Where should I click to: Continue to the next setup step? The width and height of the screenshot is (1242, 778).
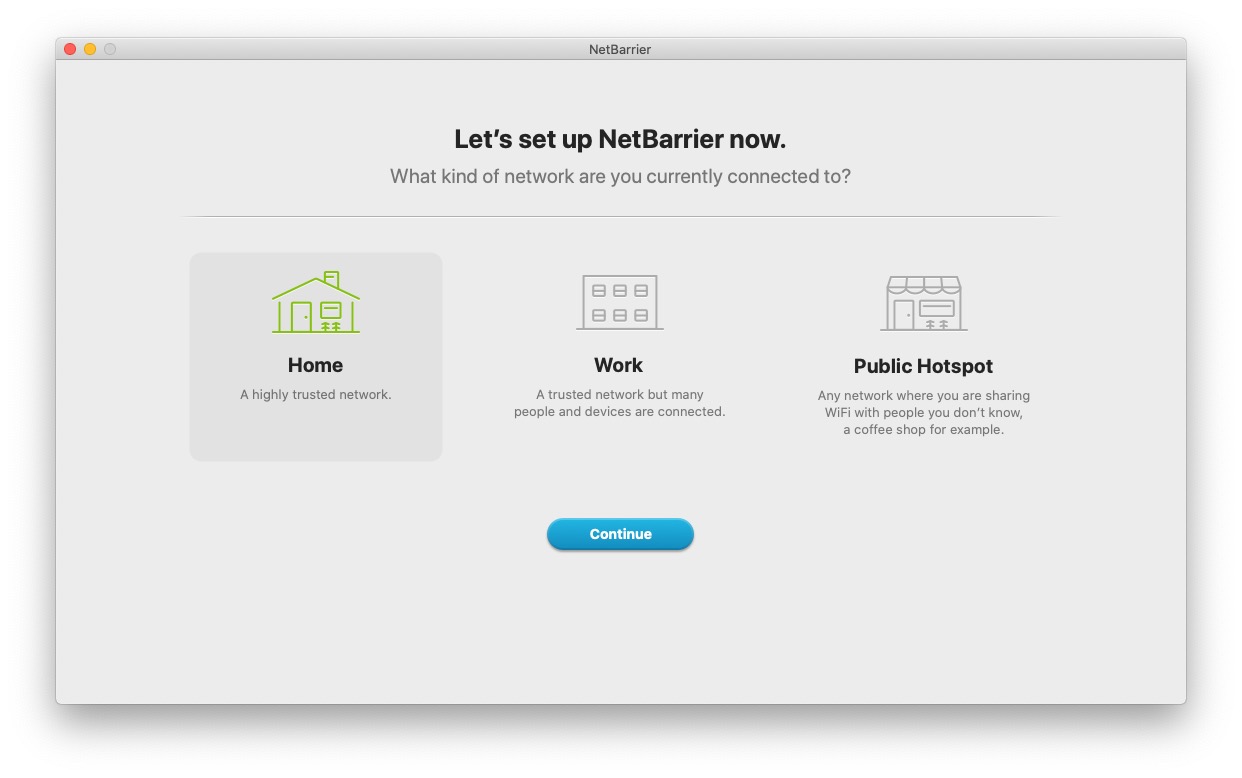tap(620, 534)
